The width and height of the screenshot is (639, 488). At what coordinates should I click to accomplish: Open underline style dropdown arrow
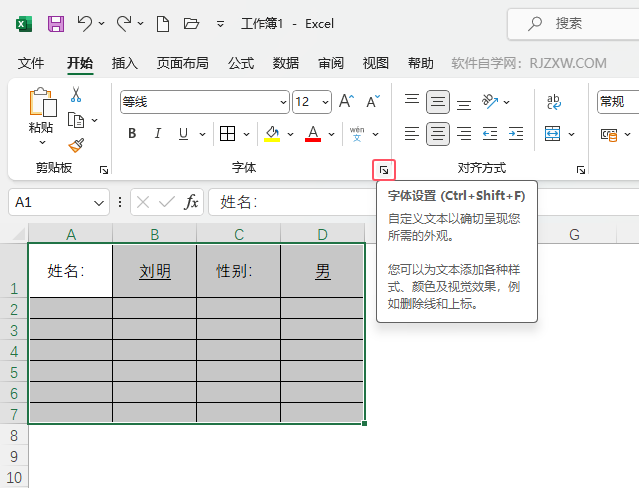click(x=202, y=134)
